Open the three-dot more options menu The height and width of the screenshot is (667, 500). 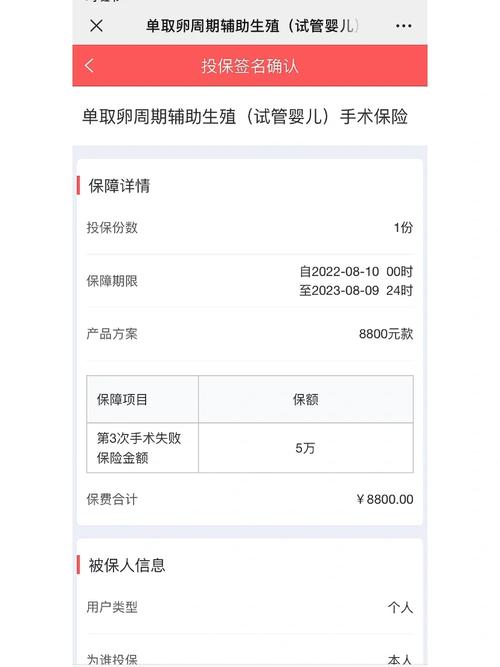tap(403, 26)
